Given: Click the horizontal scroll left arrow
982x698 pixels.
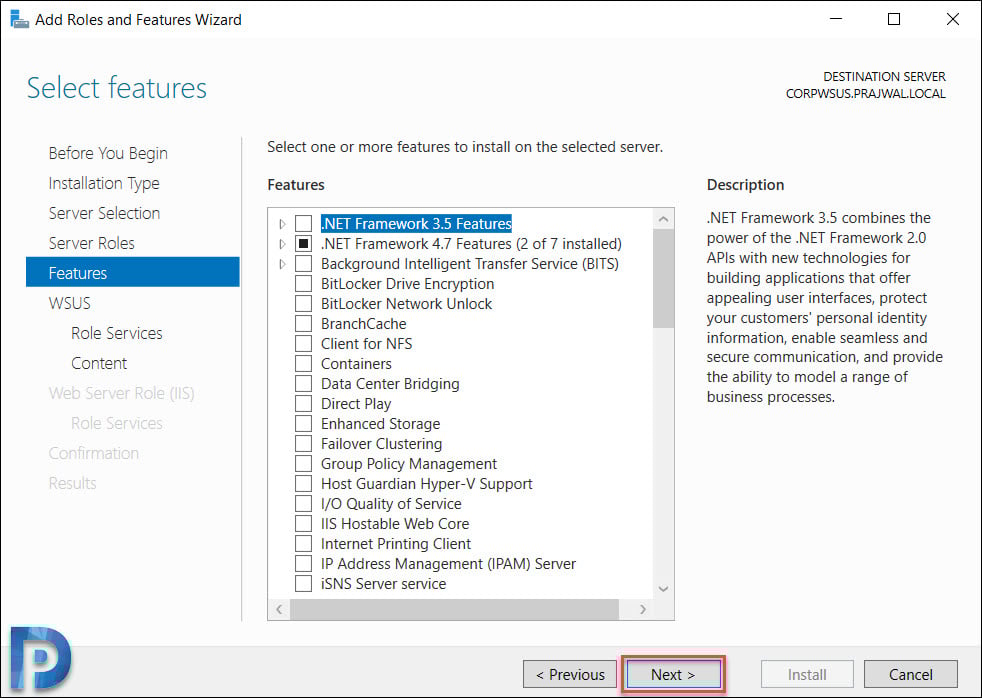Looking at the screenshot, I should click(279, 609).
